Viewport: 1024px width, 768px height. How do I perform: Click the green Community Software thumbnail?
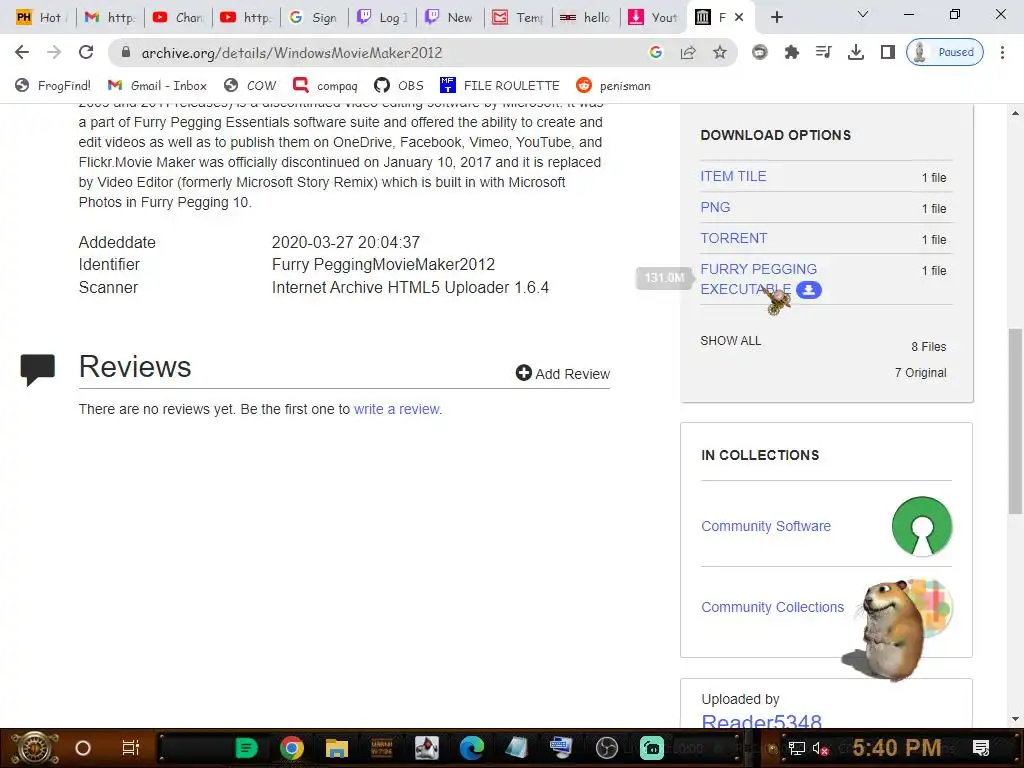point(922,526)
